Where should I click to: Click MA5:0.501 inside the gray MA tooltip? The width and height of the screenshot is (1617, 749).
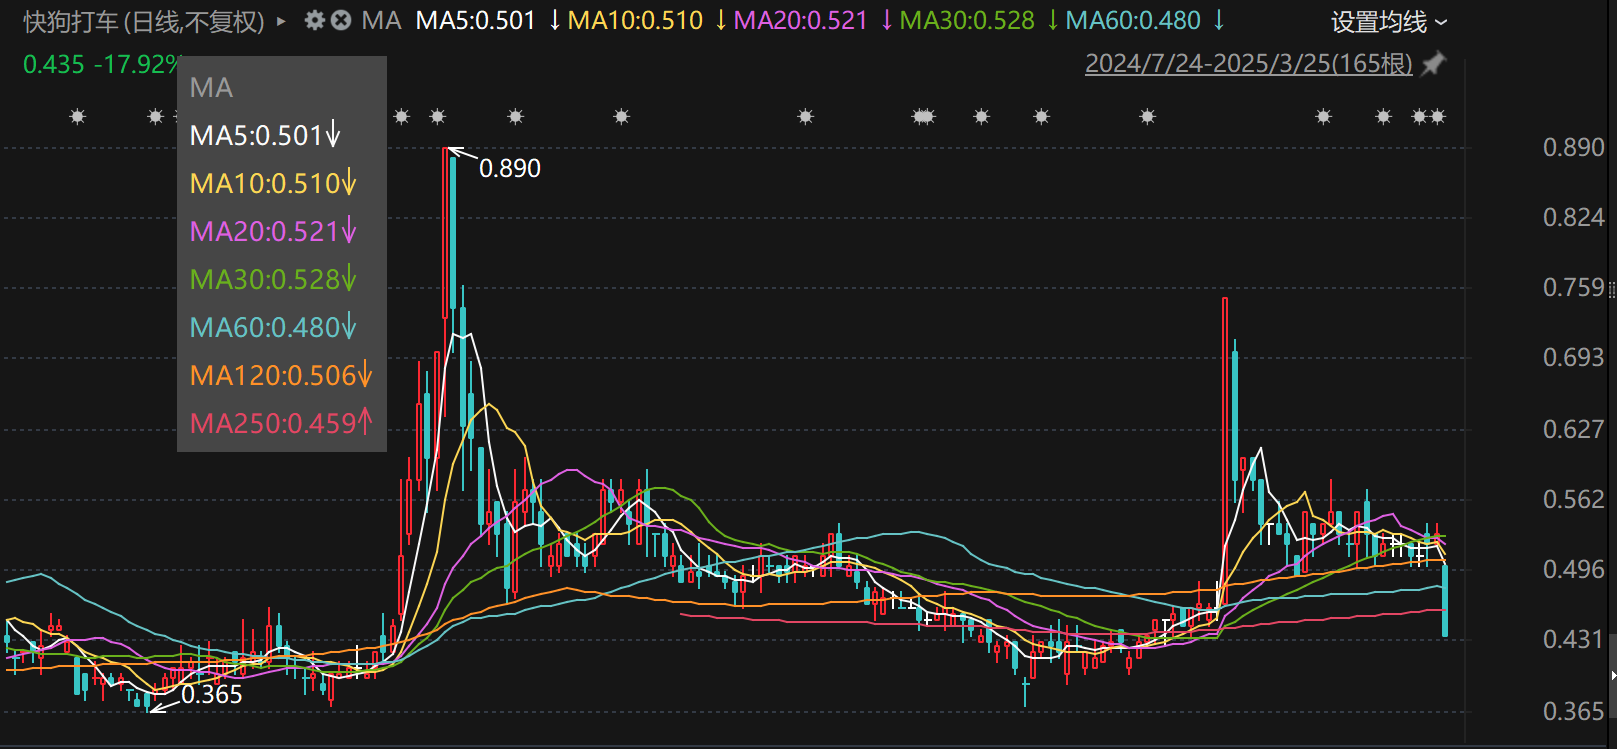pos(265,135)
